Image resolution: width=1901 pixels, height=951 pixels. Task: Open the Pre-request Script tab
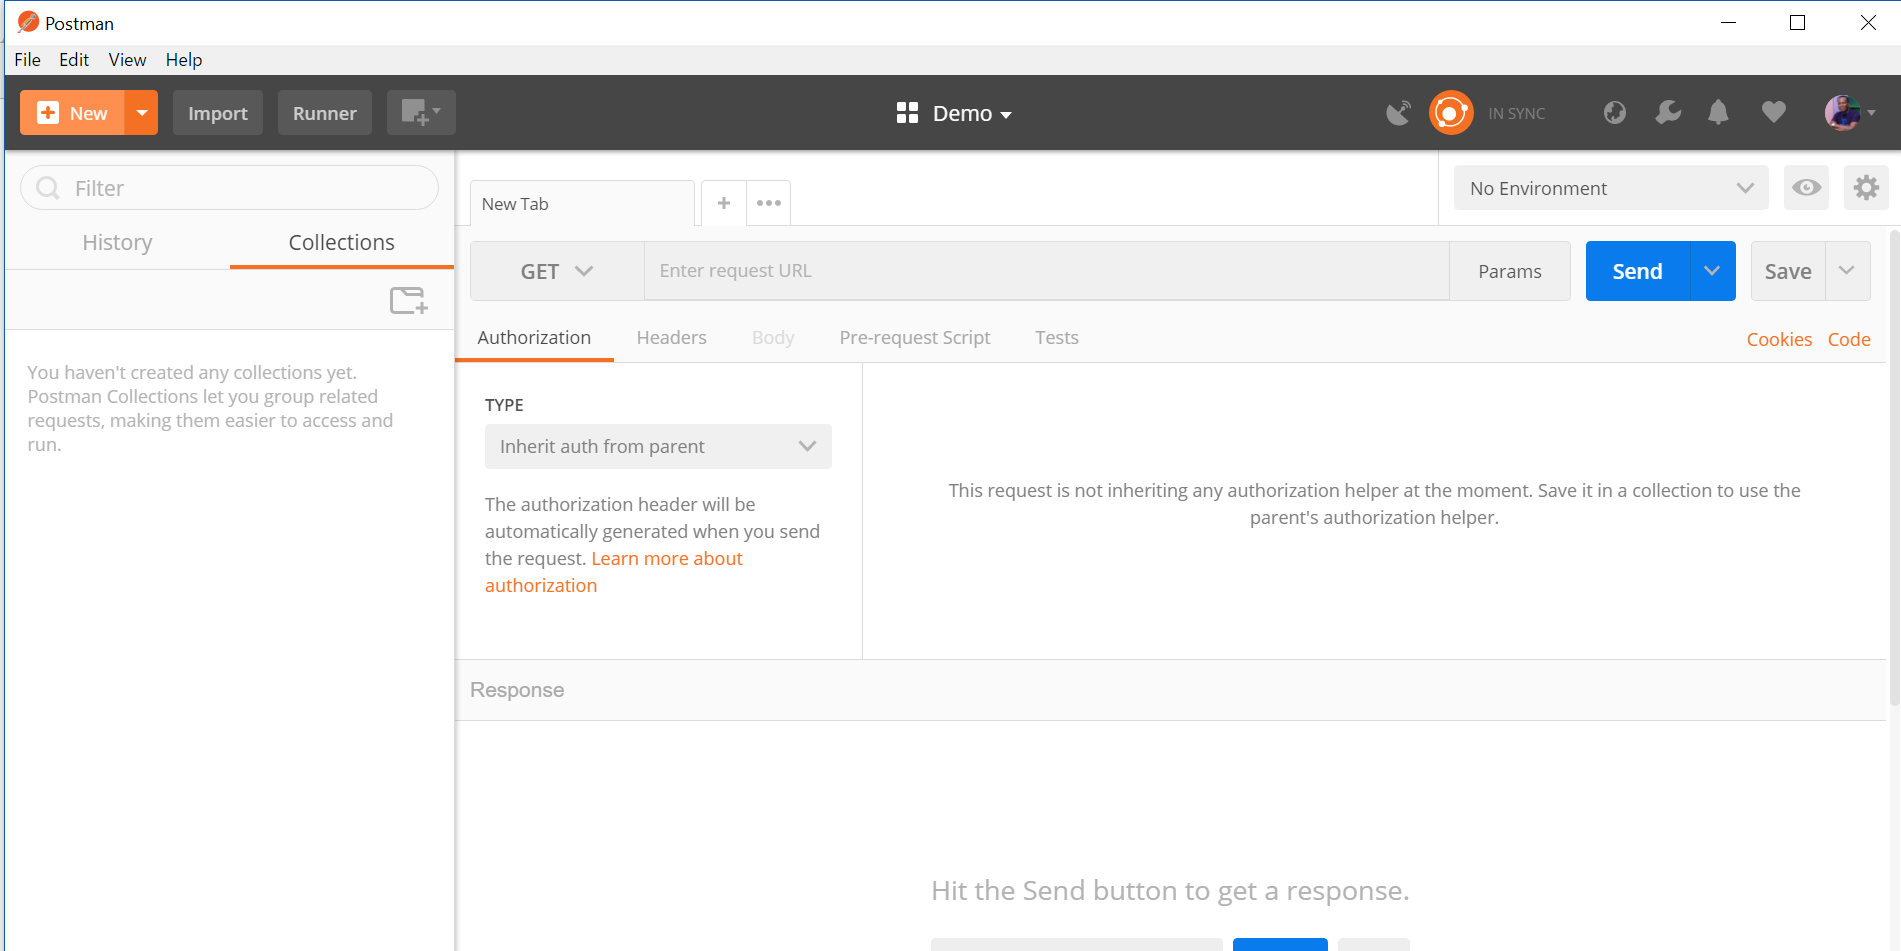coord(915,338)
